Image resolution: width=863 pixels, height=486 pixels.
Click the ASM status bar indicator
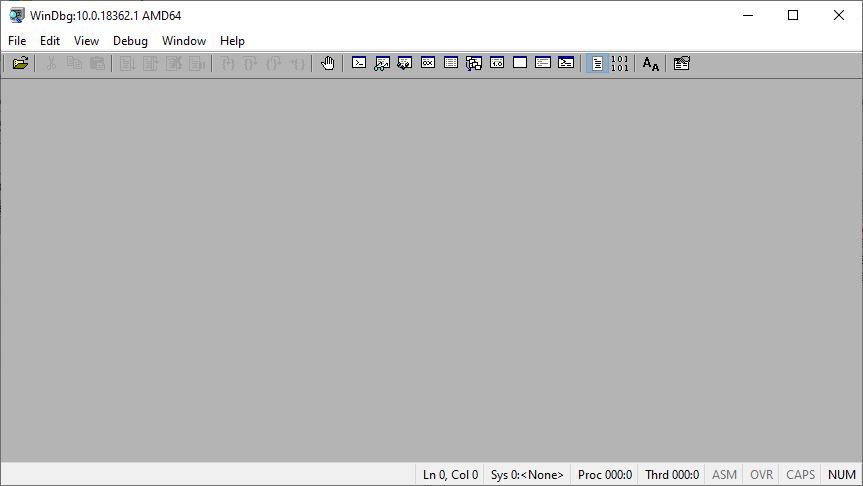click(x=724, y=474)
